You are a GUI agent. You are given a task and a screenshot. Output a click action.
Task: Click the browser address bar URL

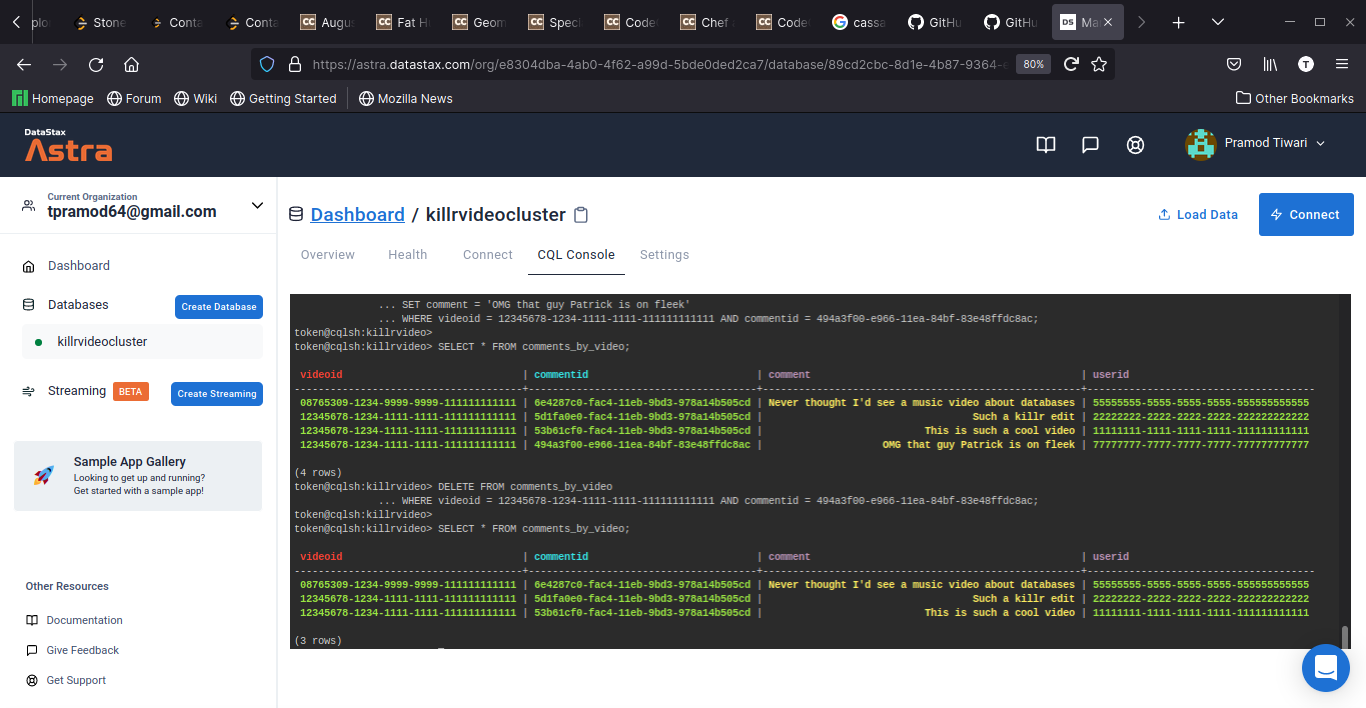660,64
